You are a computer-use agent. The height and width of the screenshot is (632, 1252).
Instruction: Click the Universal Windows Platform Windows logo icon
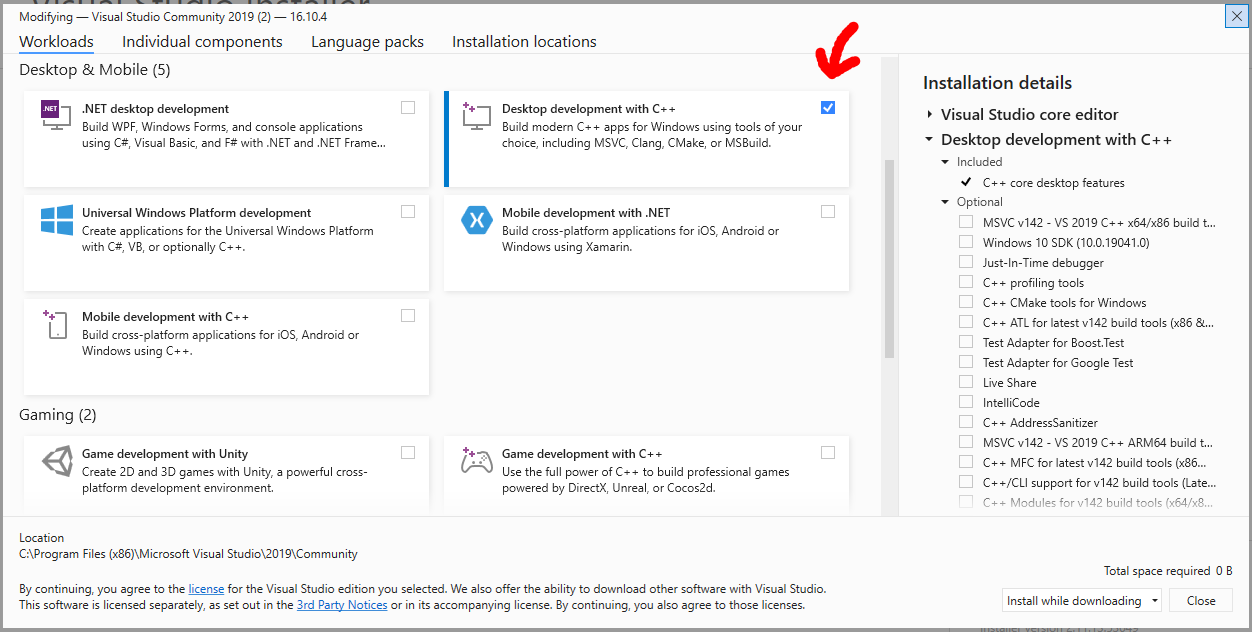pyautogui.click(x=56, y=219)
